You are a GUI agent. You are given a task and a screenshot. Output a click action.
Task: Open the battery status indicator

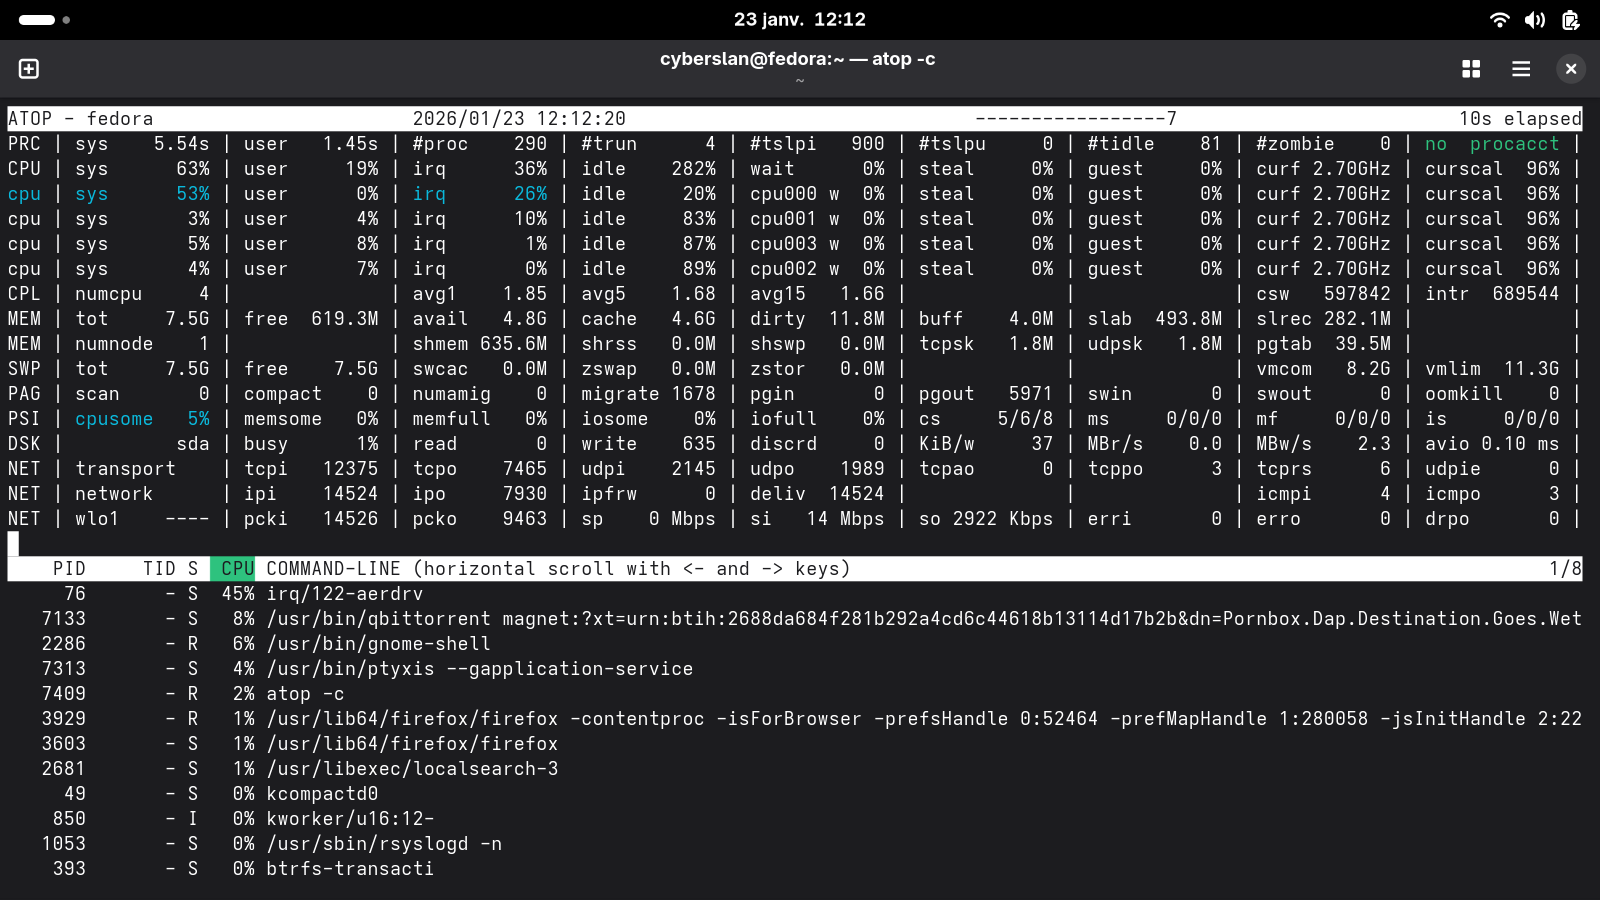tap(1571, 20)
